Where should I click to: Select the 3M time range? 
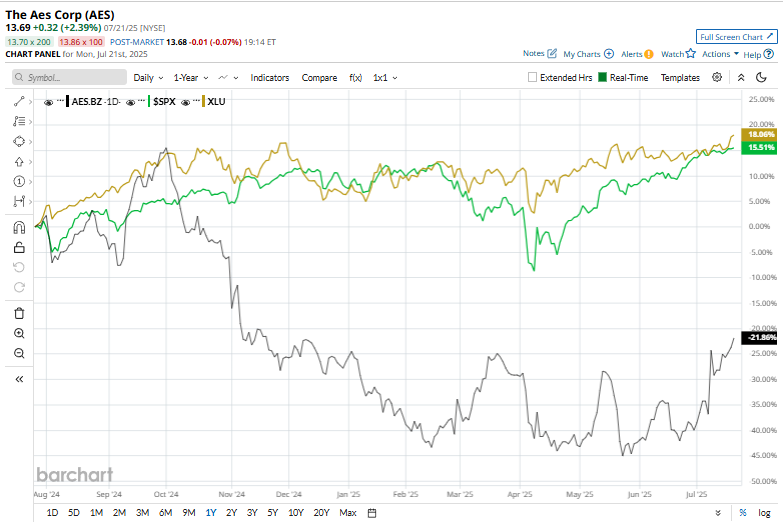point(142,513)
